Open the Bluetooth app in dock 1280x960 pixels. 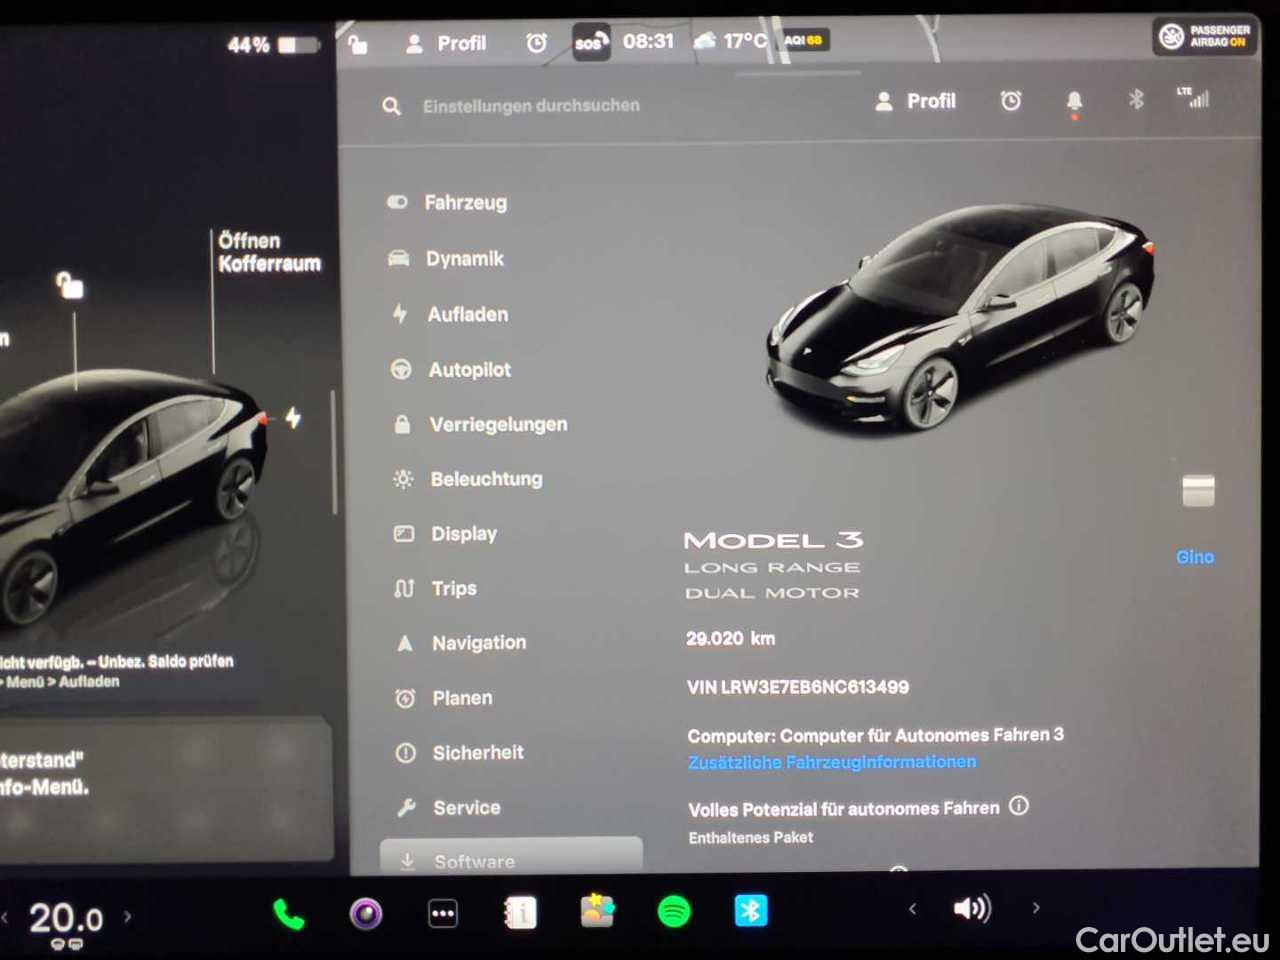pyautogui.click(x=751, y=910)
